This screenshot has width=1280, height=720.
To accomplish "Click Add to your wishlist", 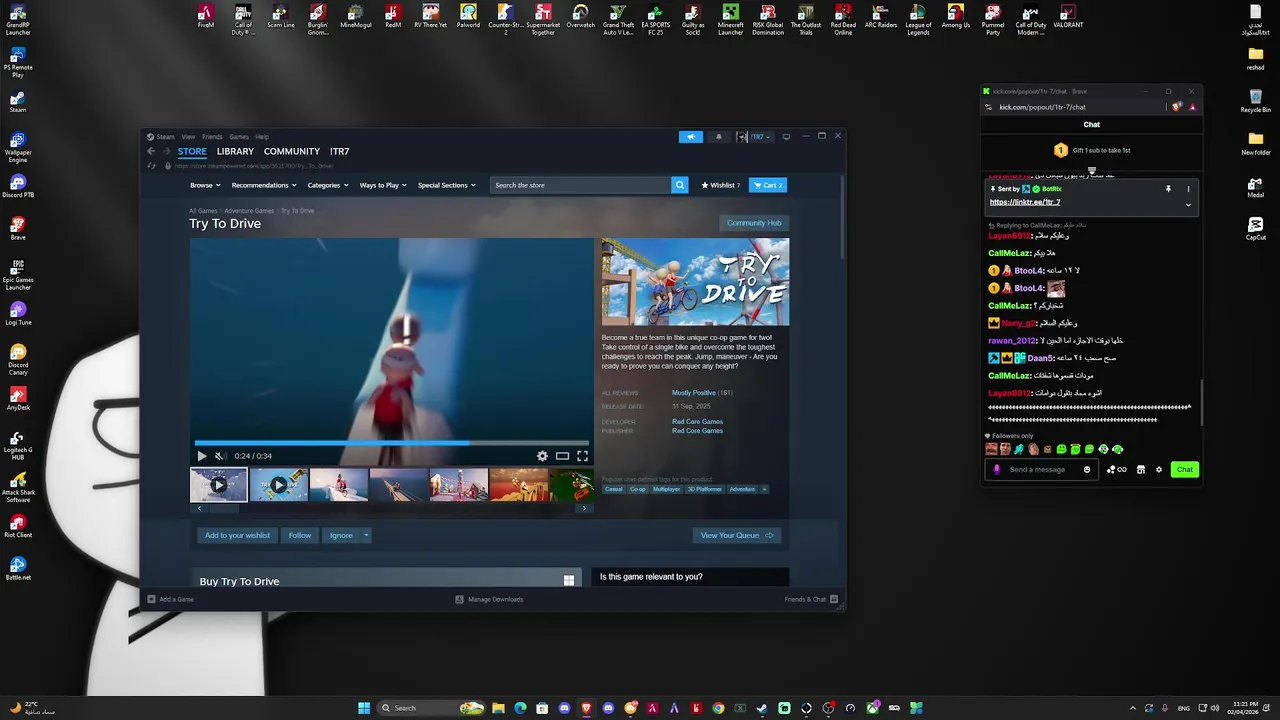I will tap(237, 535).
